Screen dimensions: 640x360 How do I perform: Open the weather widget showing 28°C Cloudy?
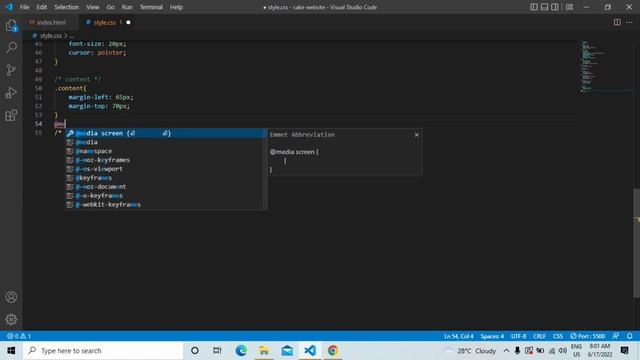pyautogui.click(x=470, y=351)
